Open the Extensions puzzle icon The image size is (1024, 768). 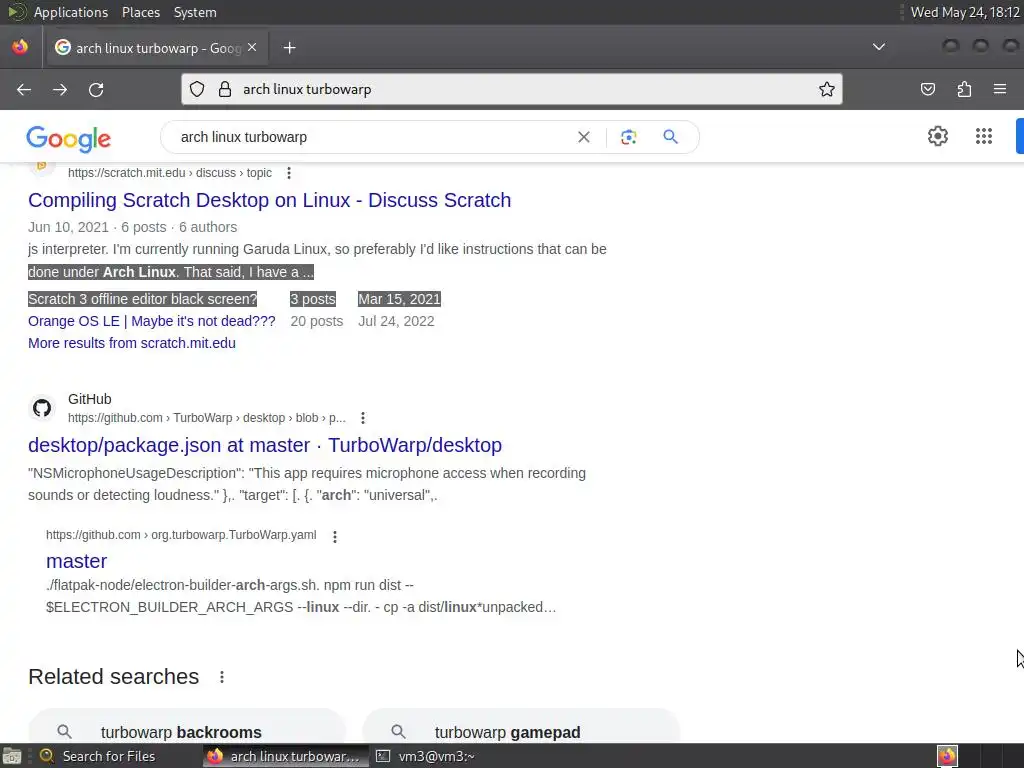click(964, 89)
